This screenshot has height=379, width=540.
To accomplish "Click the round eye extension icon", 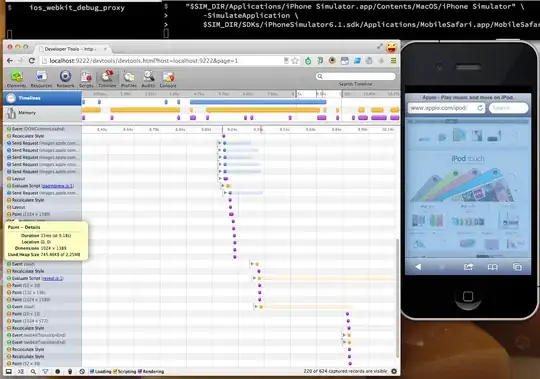I will coord(332,61).
